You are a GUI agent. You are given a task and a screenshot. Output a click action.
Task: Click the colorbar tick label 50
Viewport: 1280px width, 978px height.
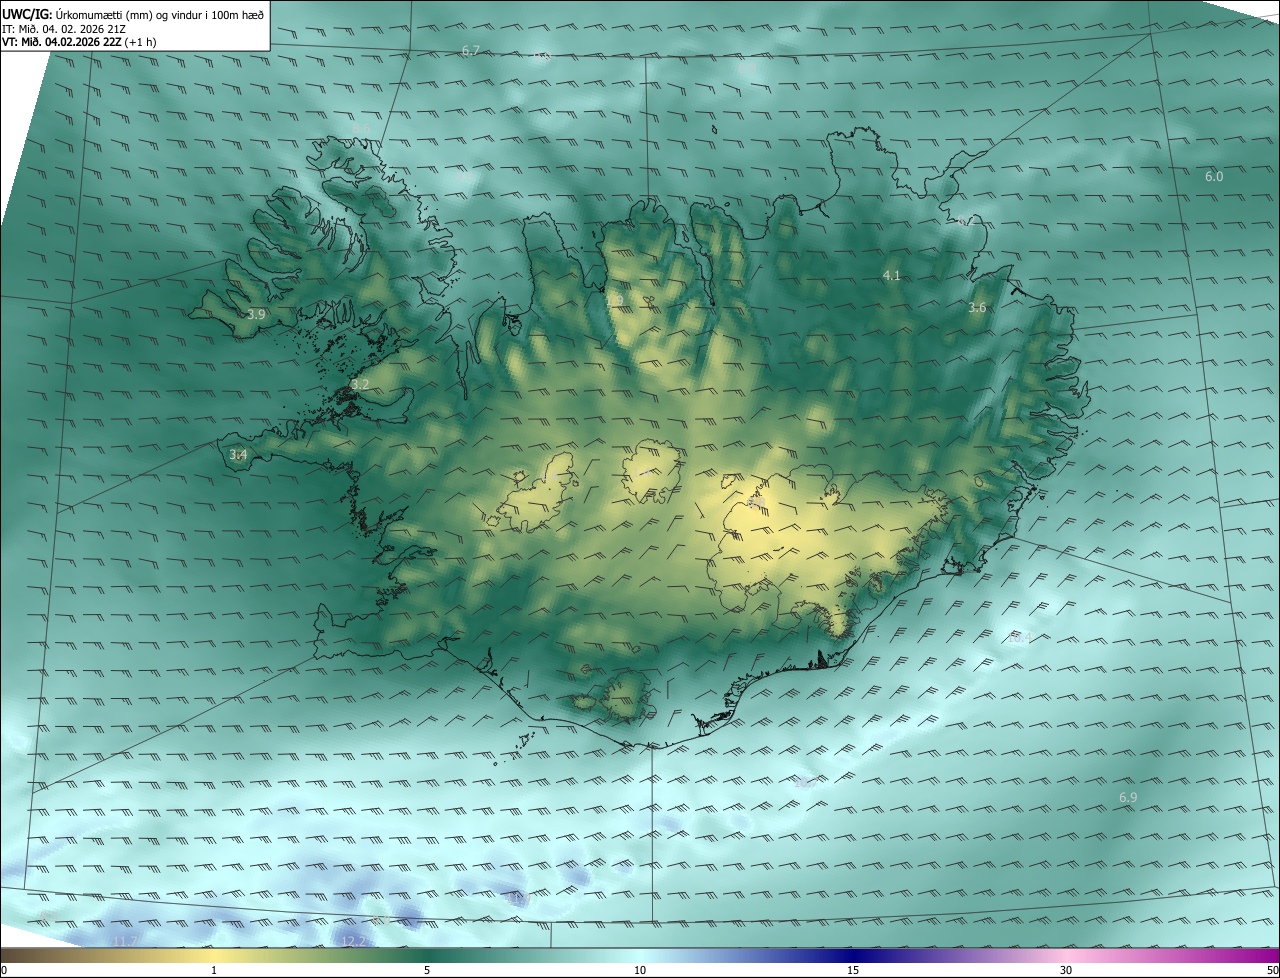[1272, 970]
